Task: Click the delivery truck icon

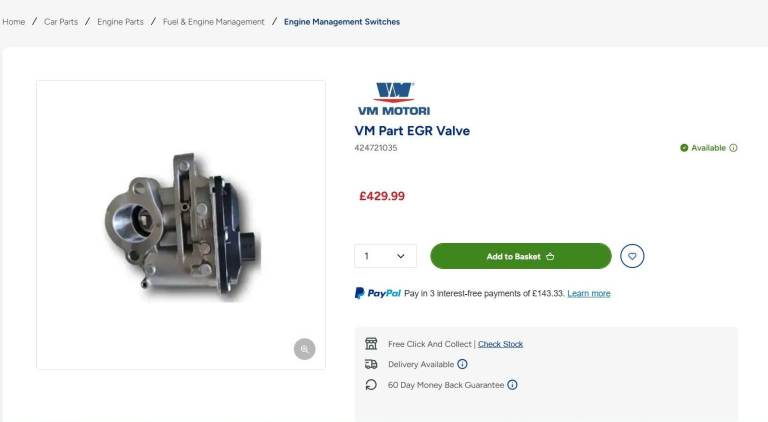Action: 371,364
